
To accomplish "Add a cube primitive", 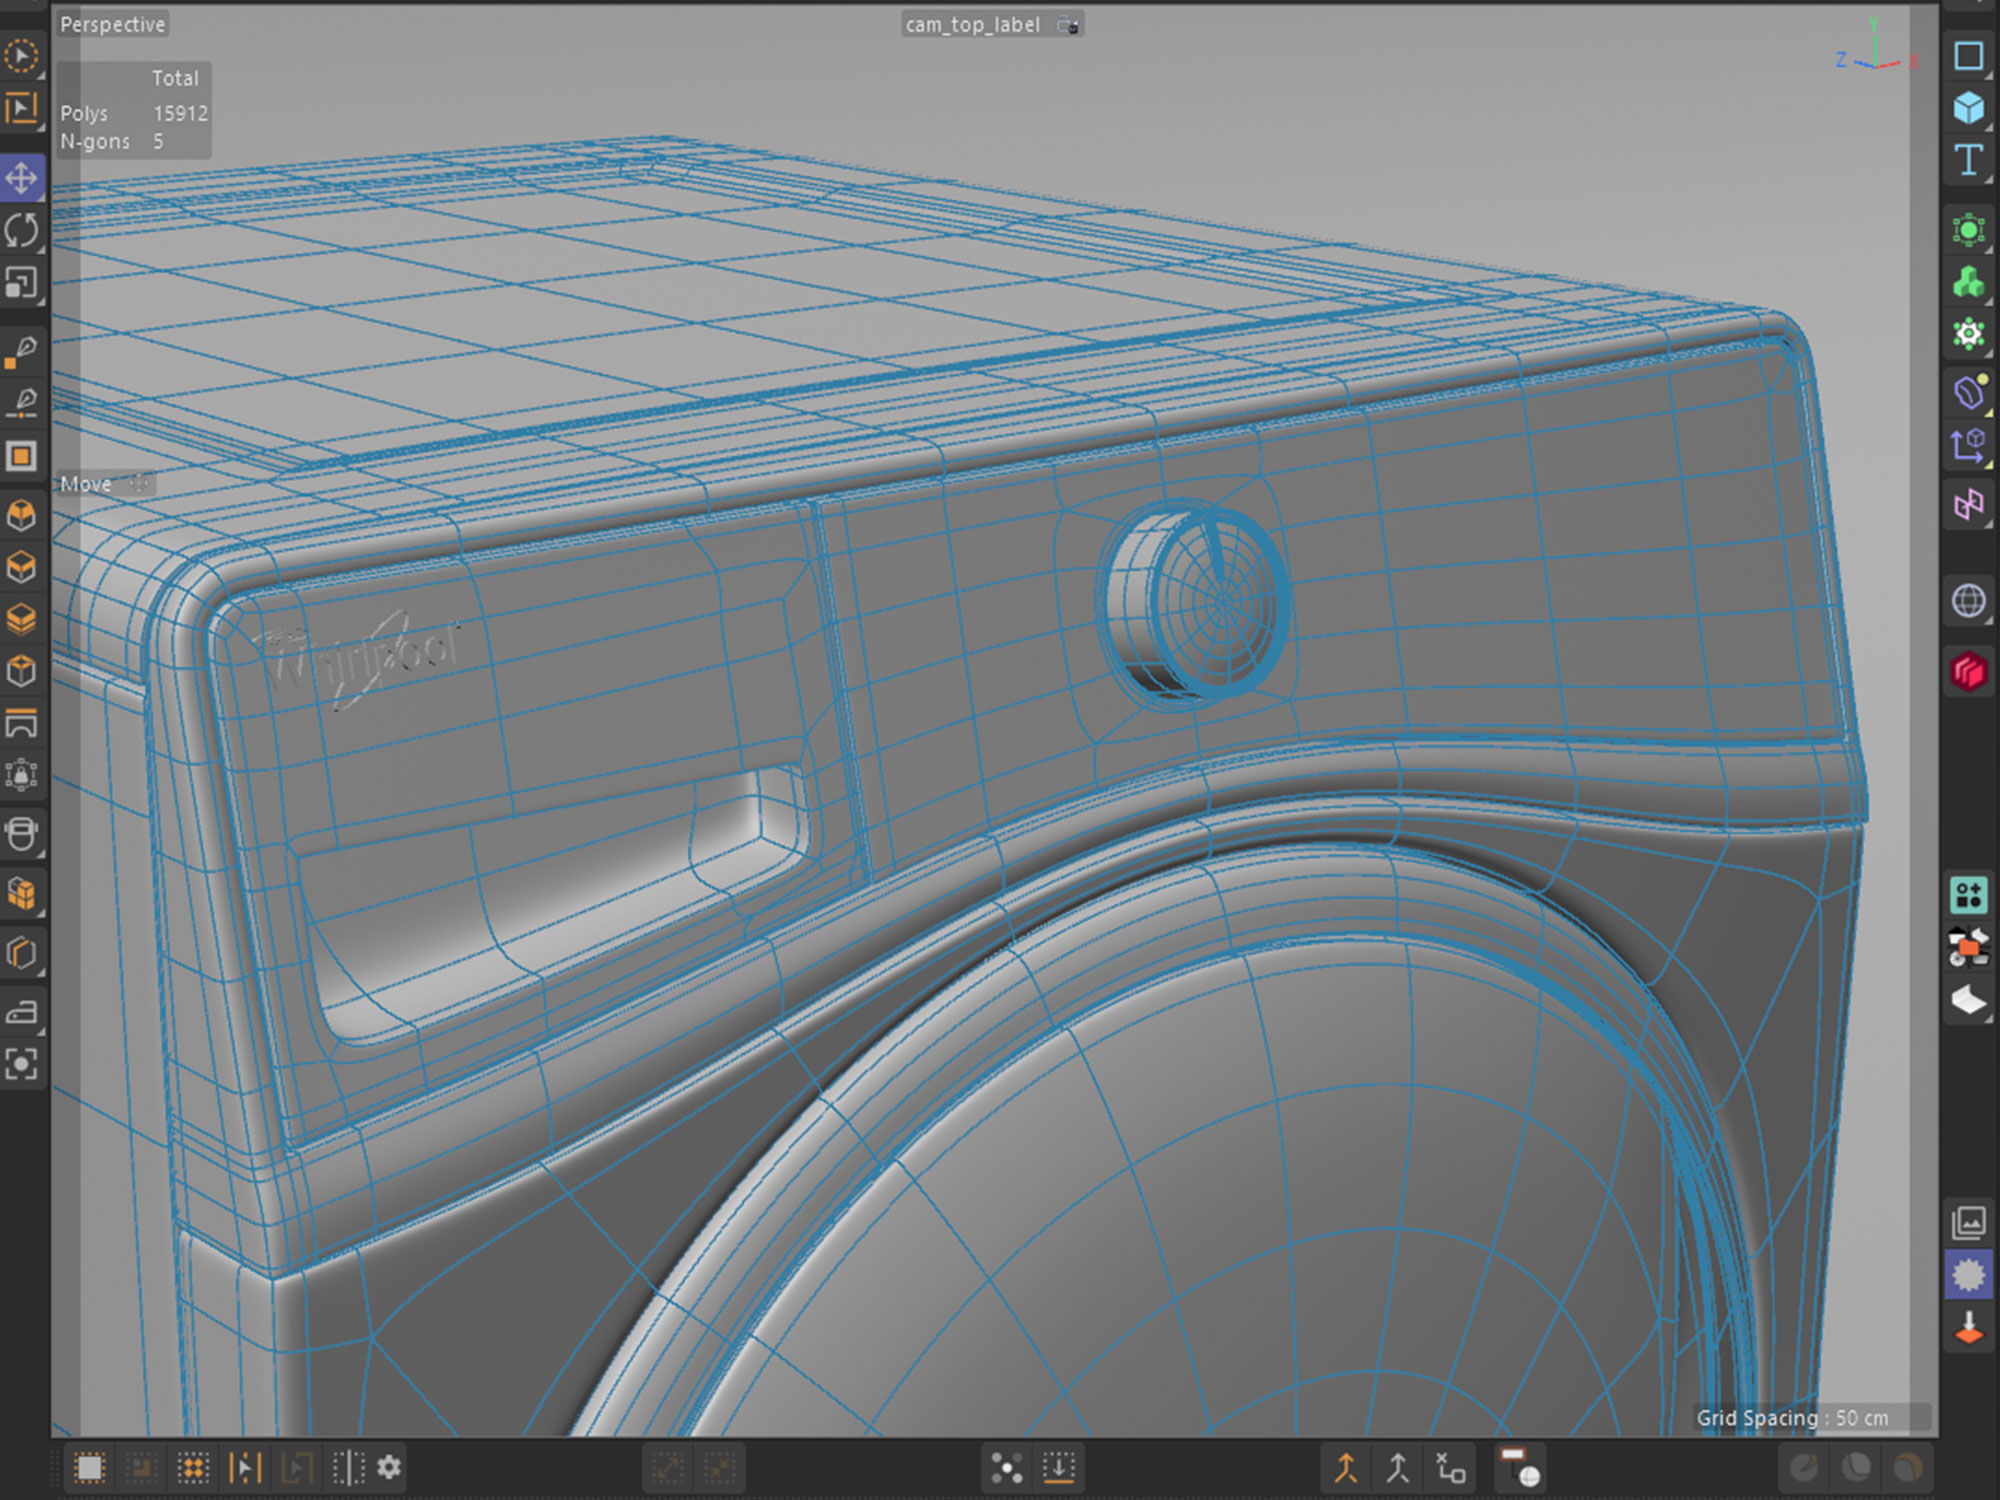I will pyautogui.click(x=1968, y=108).
